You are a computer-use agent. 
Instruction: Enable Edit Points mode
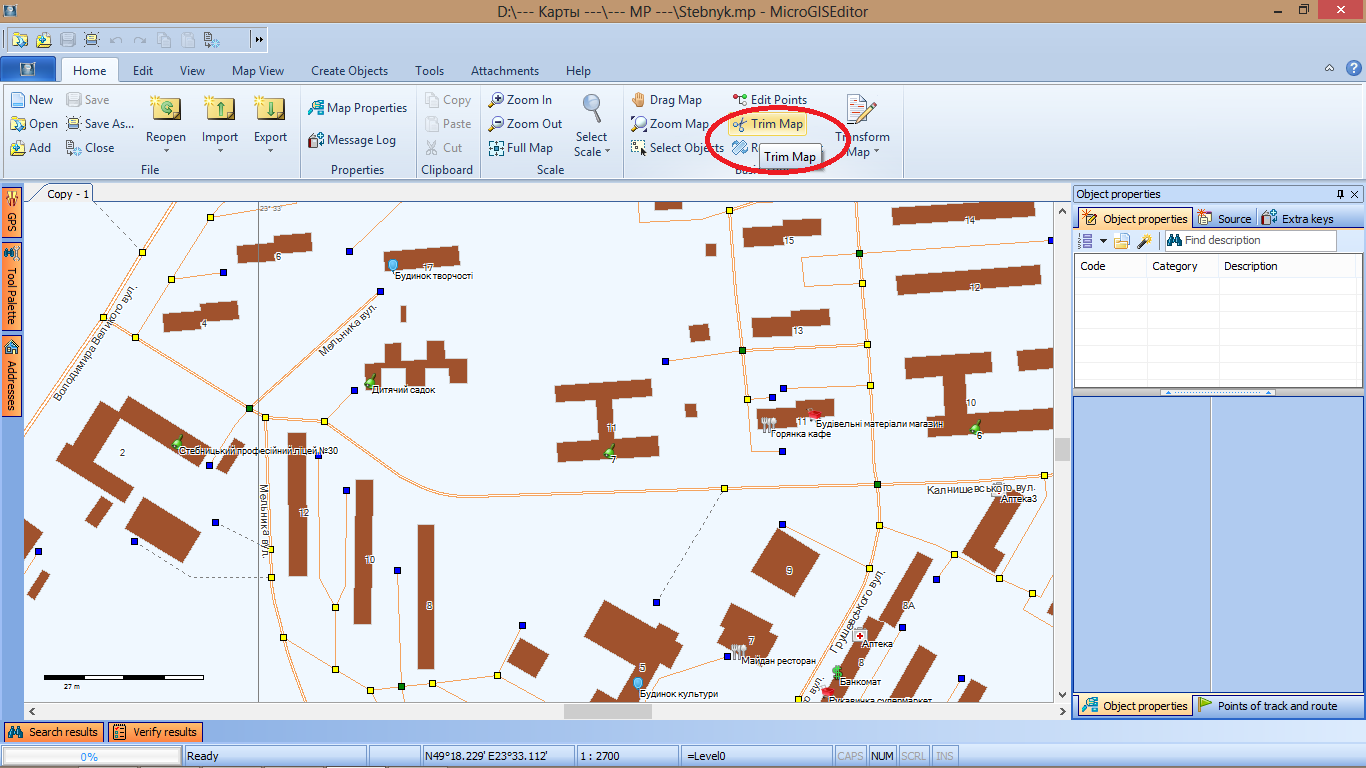click(x=740, y=100)
